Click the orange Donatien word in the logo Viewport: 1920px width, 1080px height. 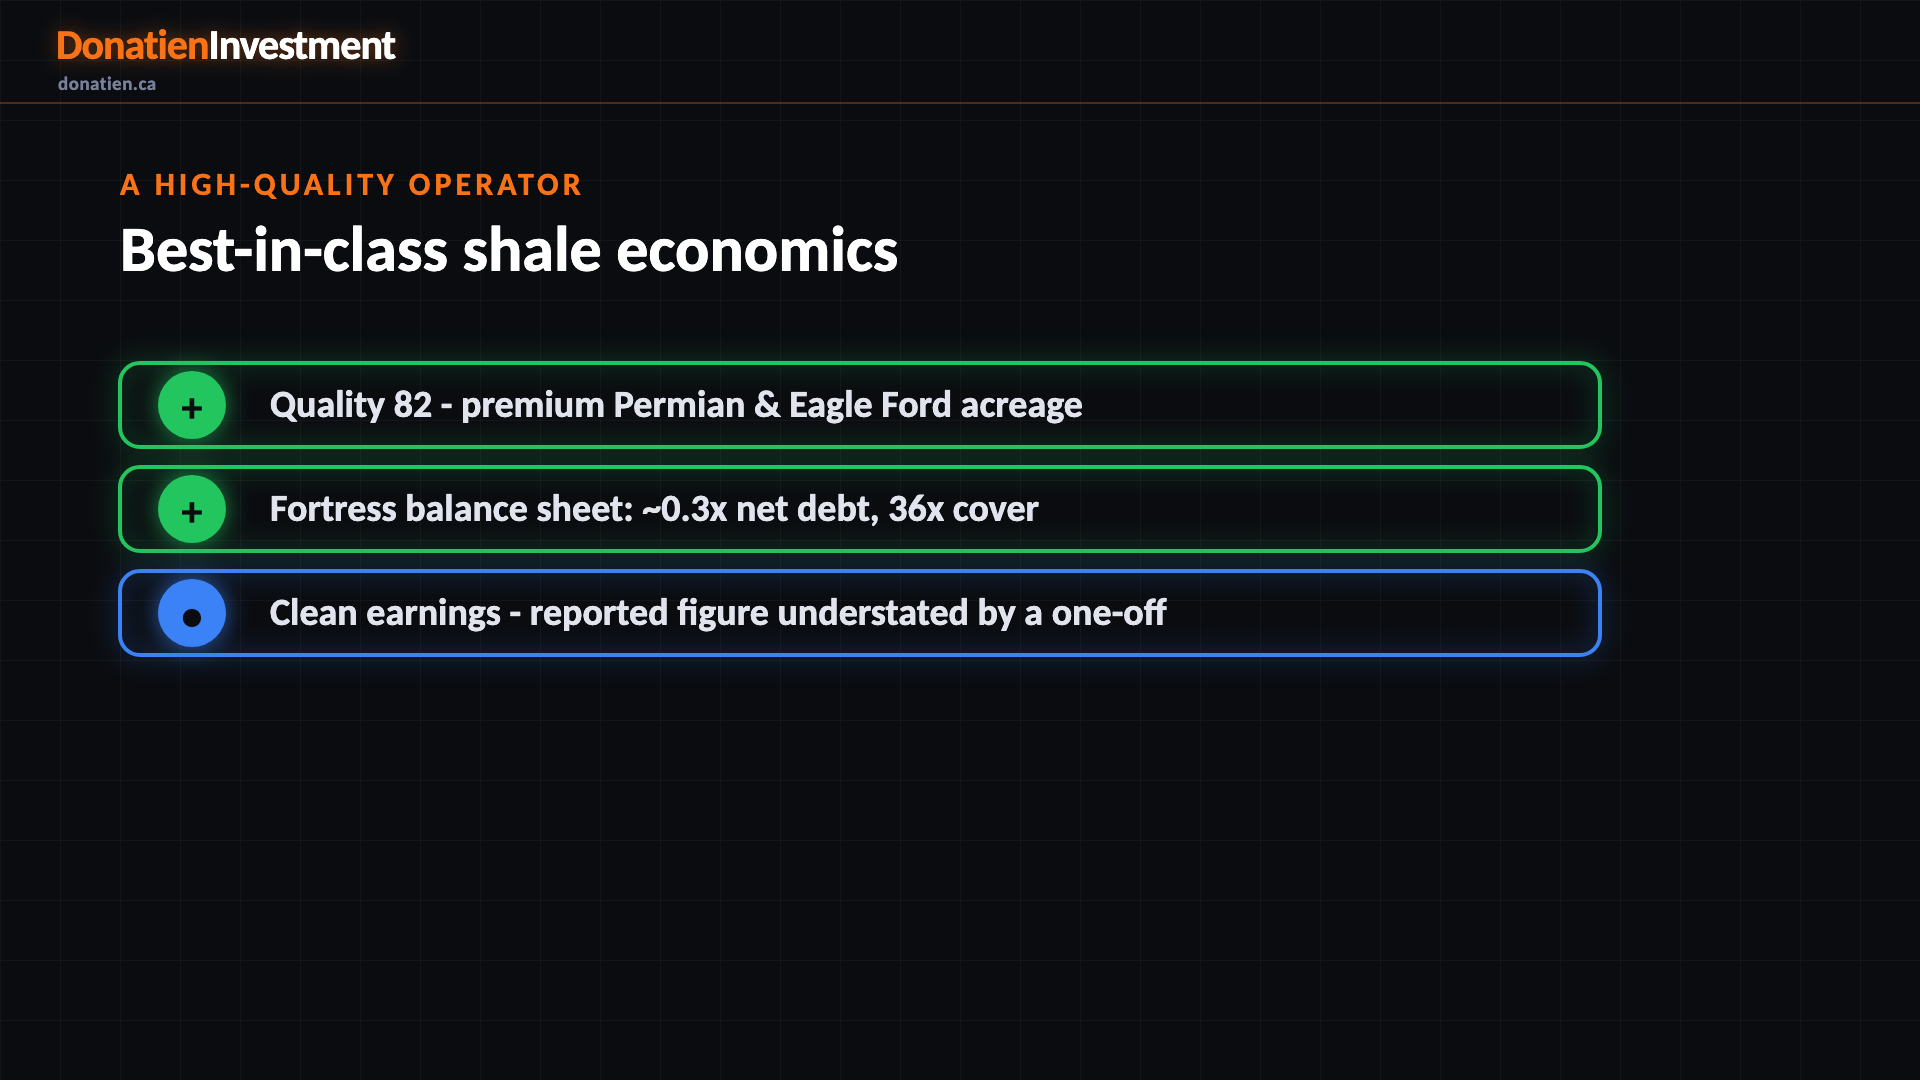132,46
